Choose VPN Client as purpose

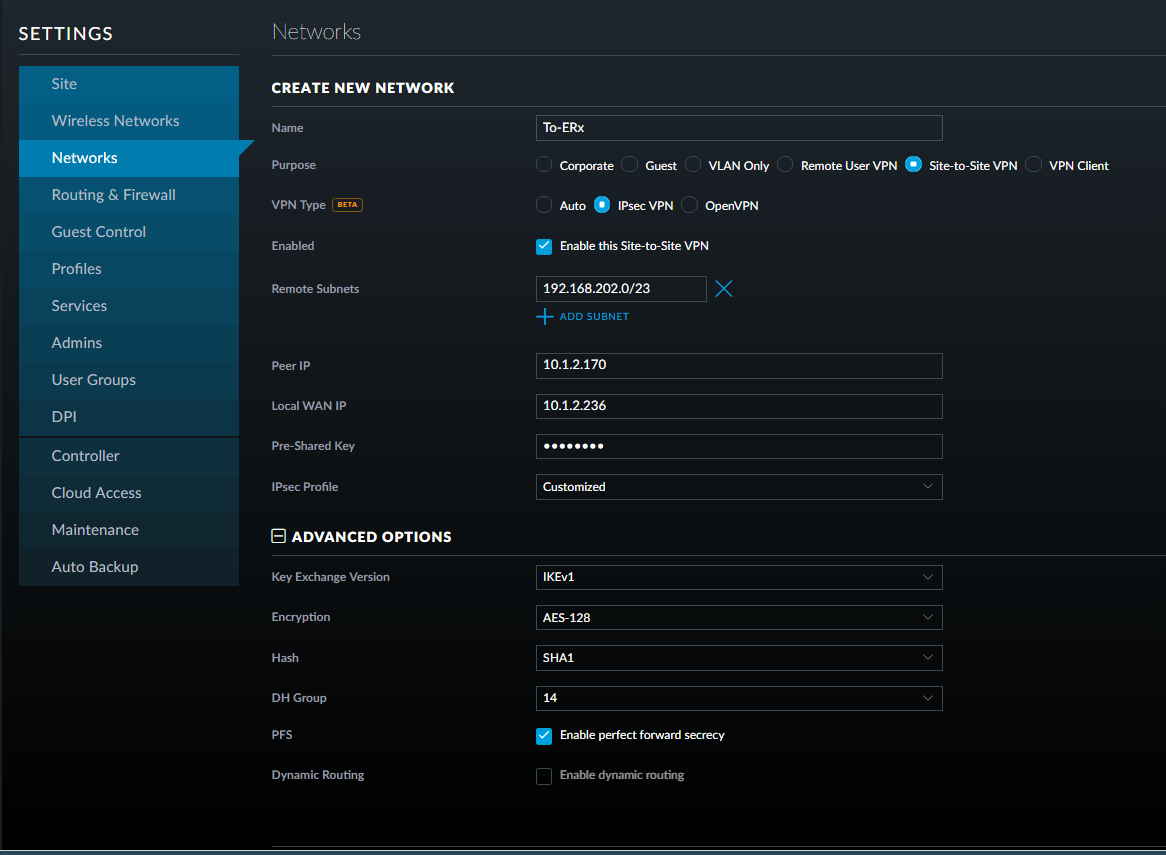tap(1033, 164)
